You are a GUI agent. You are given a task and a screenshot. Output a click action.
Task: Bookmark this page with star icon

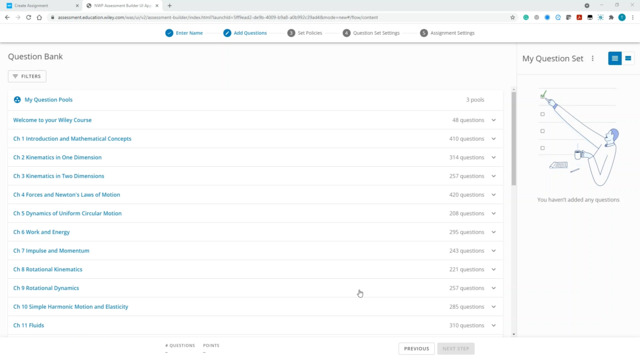click(513, 18)
